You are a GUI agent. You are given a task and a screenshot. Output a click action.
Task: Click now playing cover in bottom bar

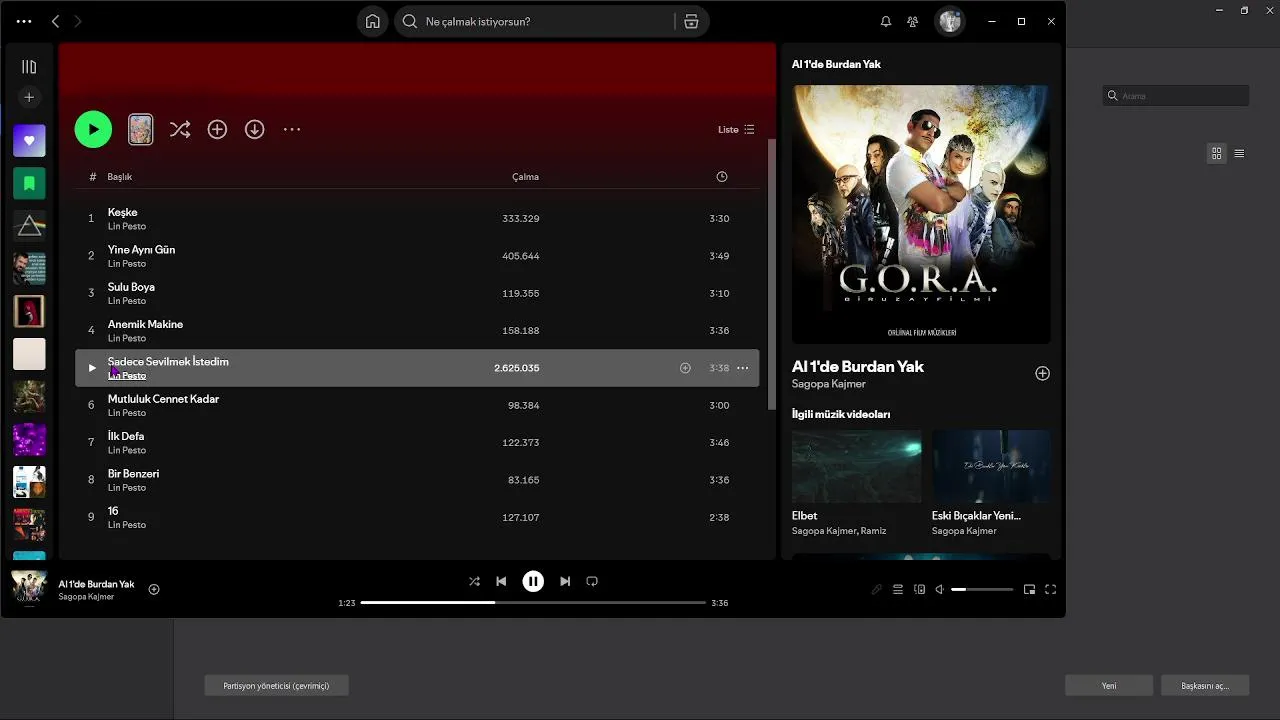29,588
